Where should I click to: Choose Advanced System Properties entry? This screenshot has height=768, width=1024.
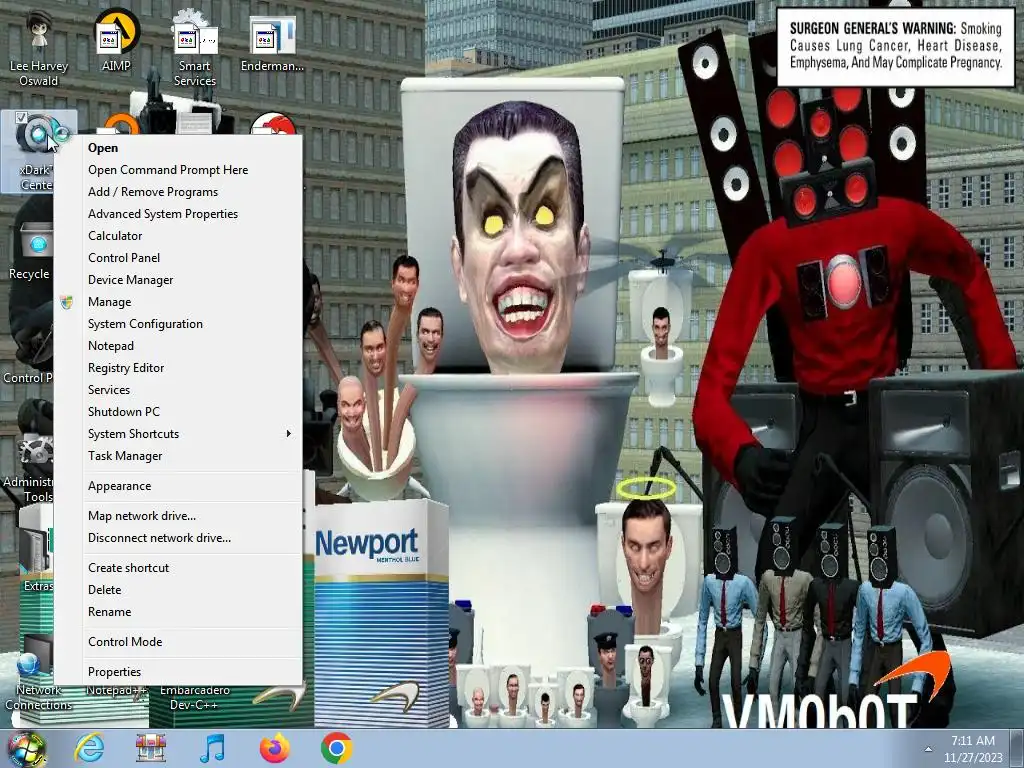[x=178, y=214]
